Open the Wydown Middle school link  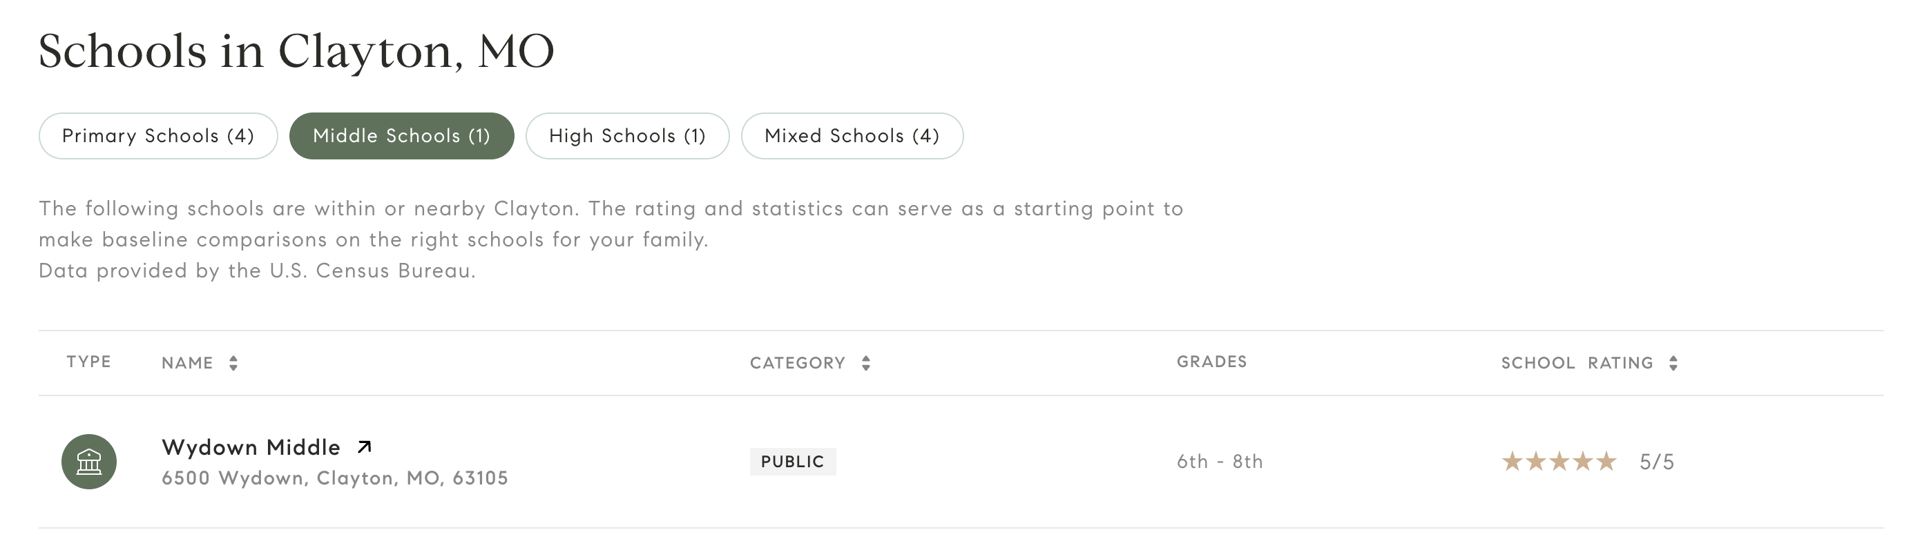(251, 447)
